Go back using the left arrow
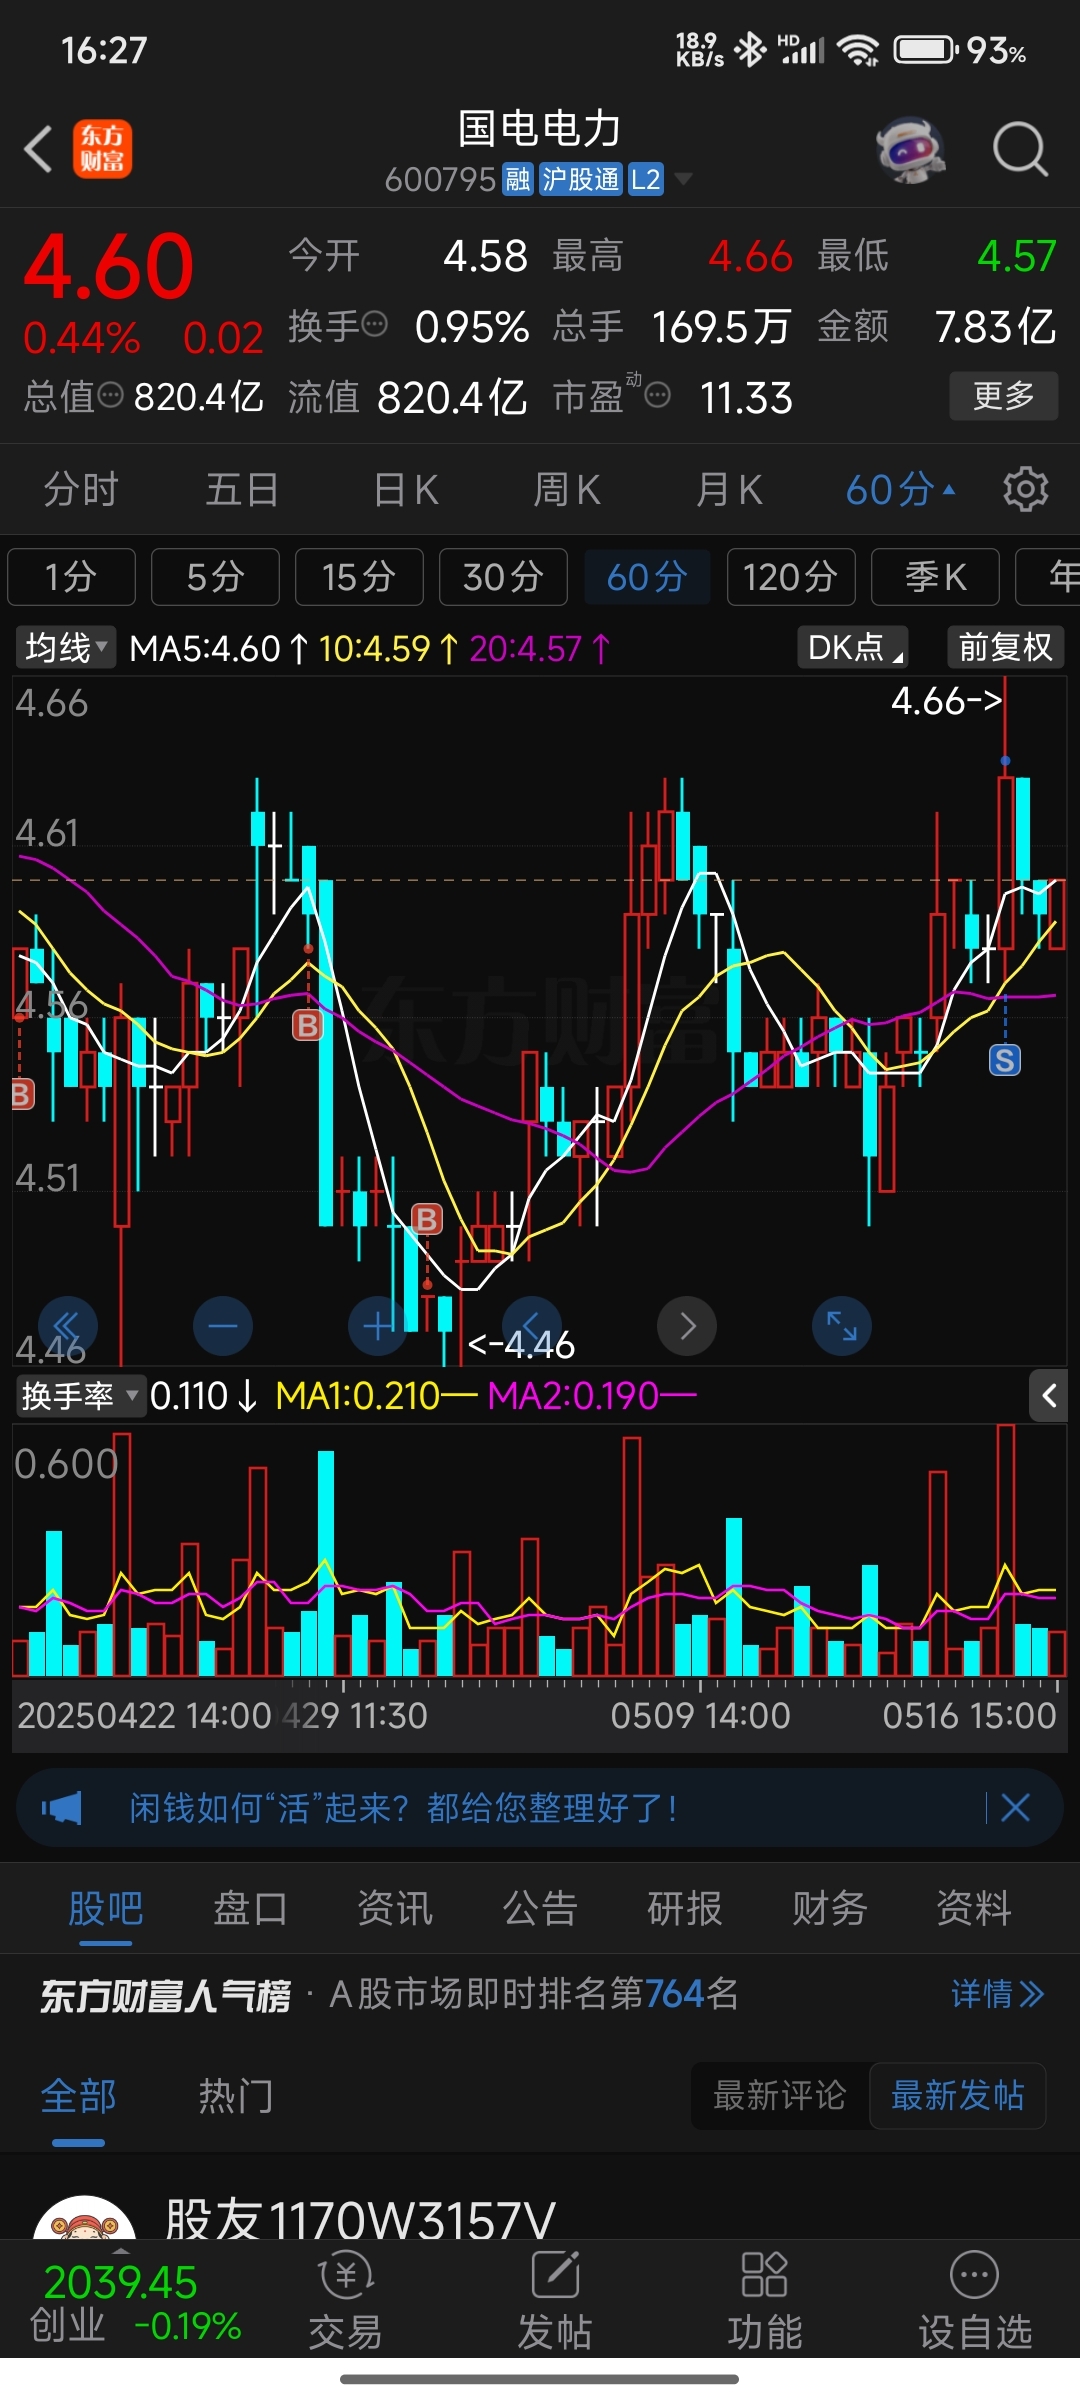This screenshot has width=1080, height=2400. click(x=38, y=150)
